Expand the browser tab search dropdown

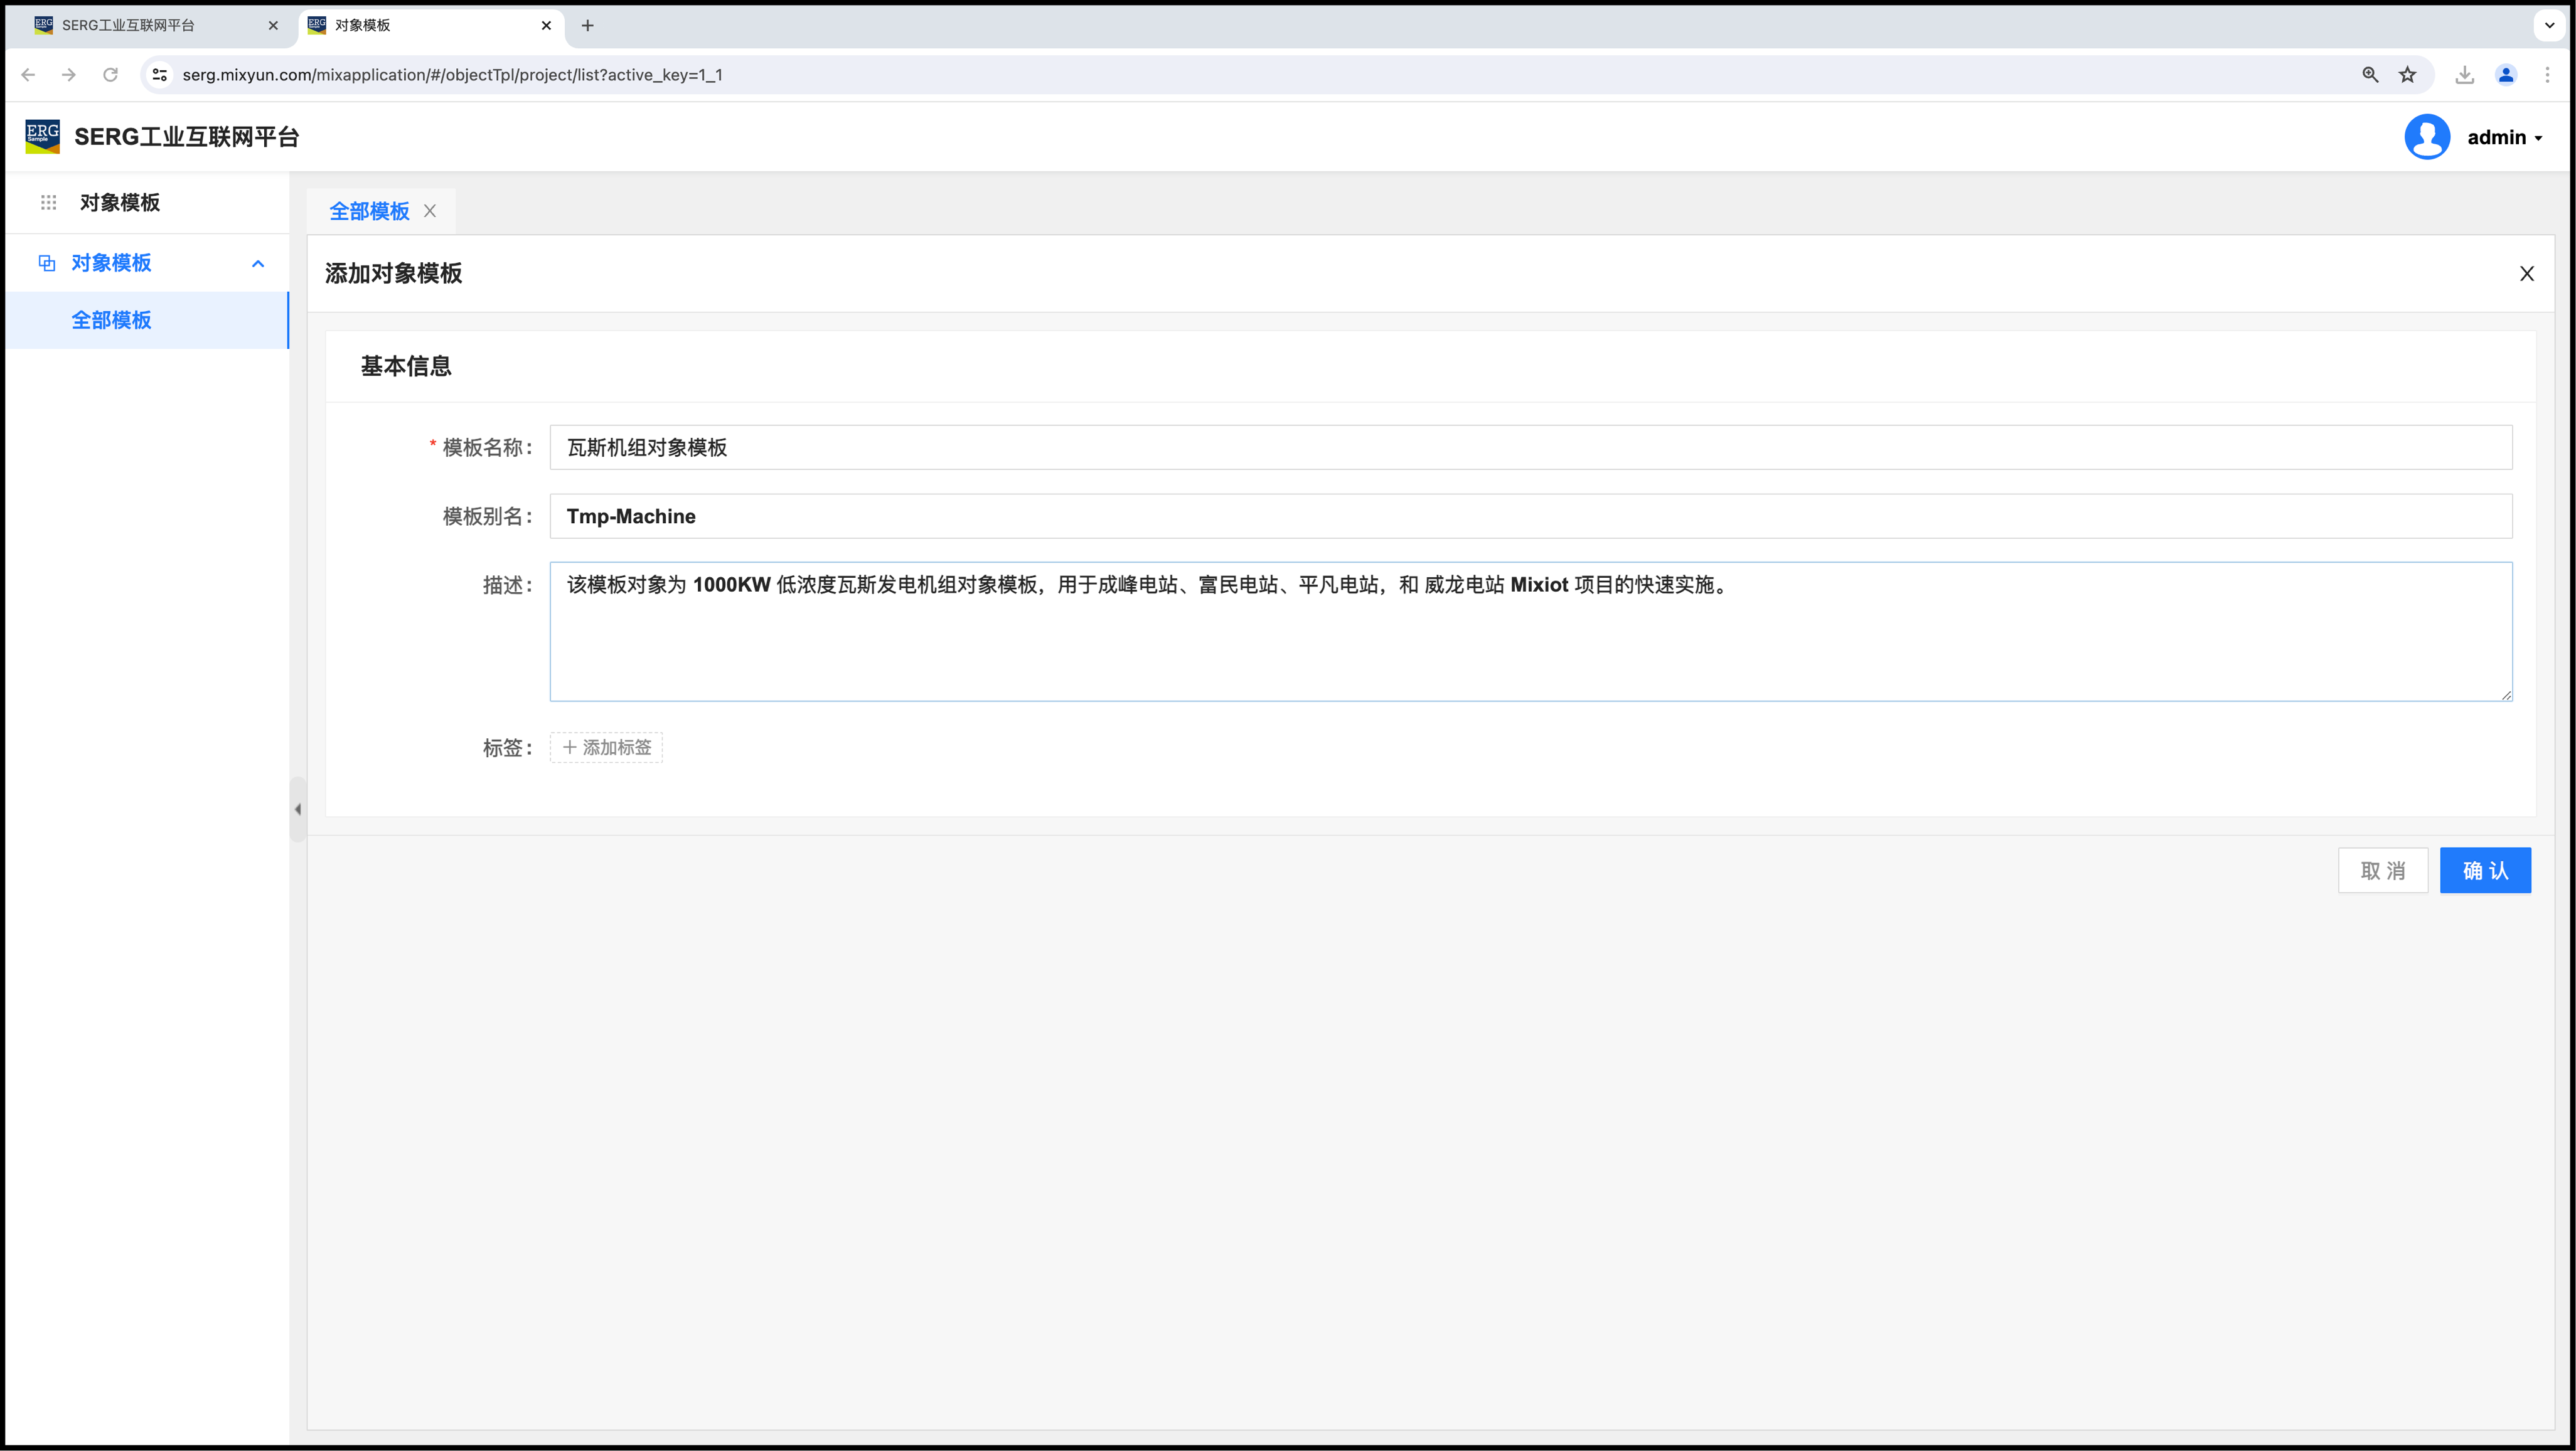coord(2549,25)
